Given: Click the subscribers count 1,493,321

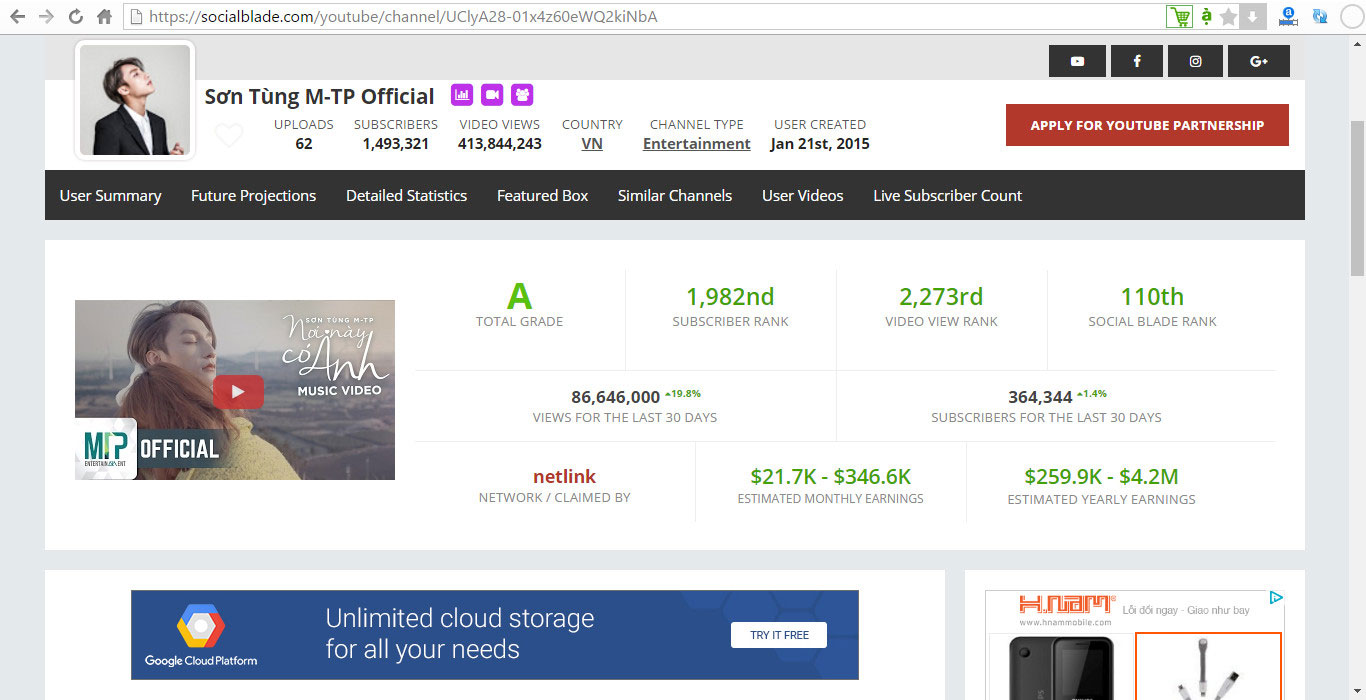Looking at the screenshot, I should click(x=396, y=144).
